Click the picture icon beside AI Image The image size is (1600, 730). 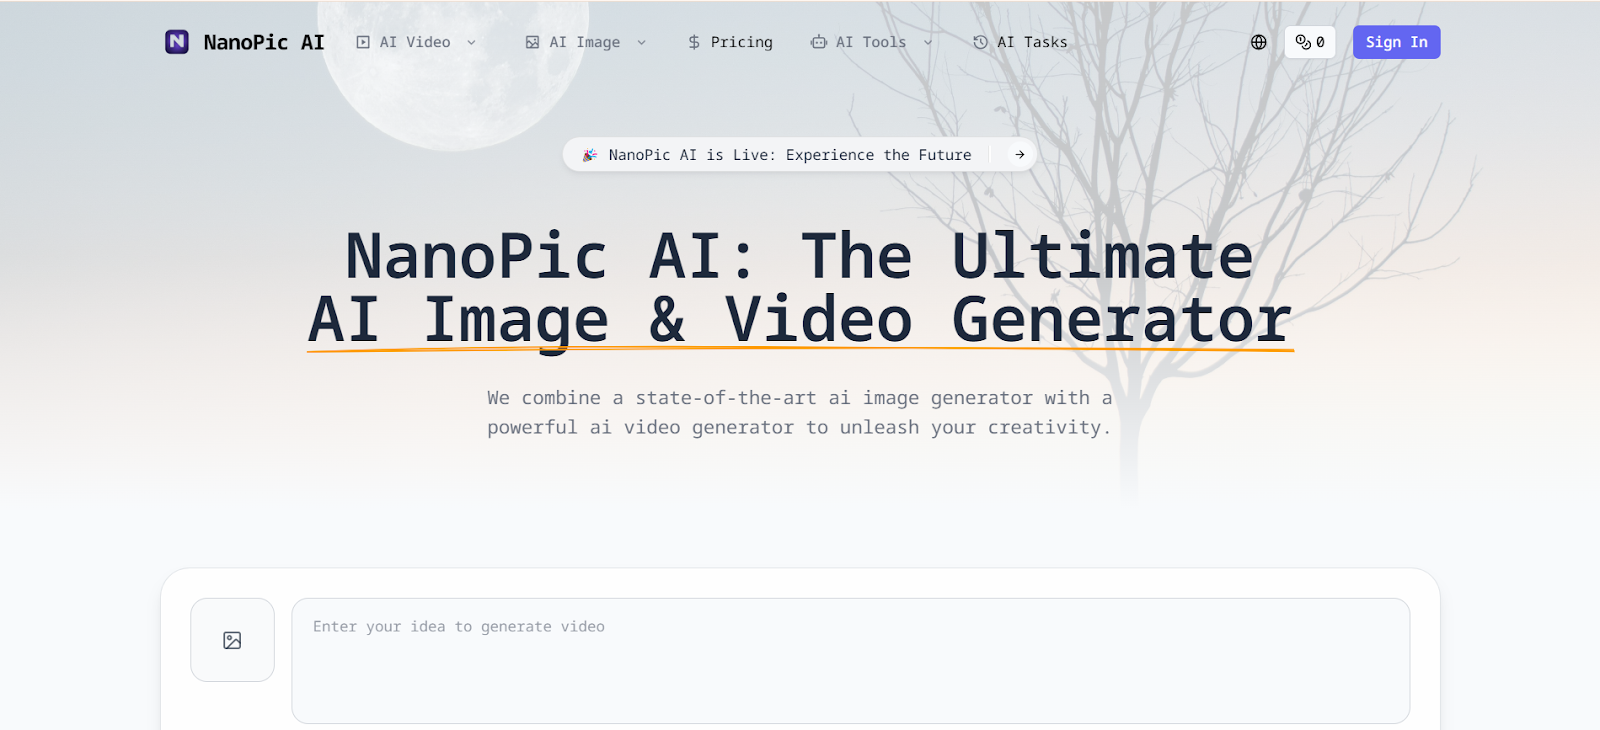pos(532,42)
